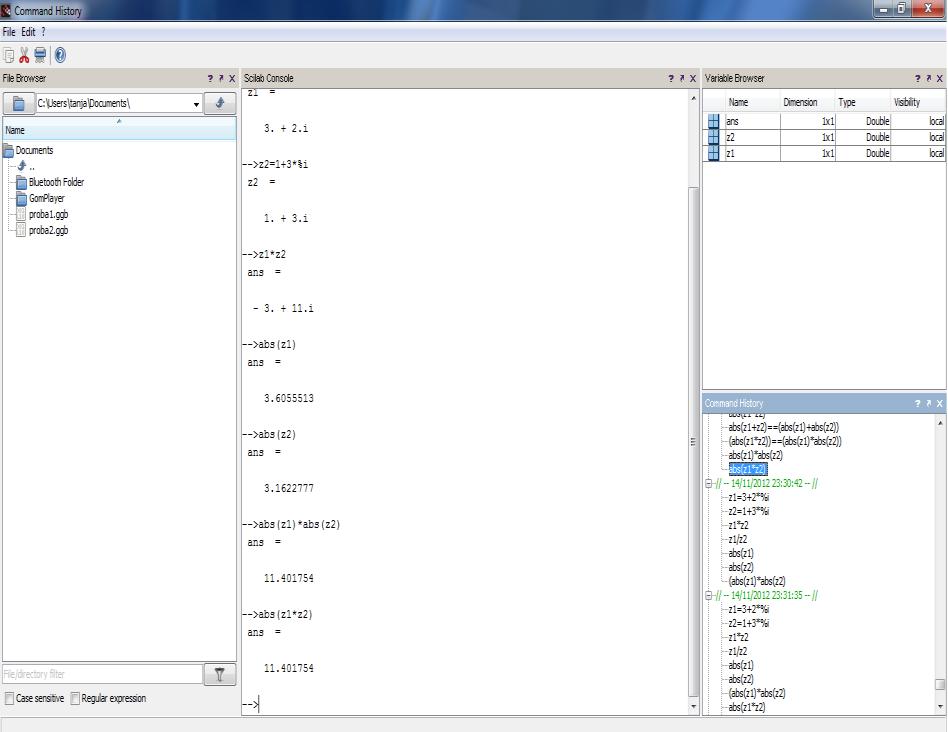Click the matrix icon beside variable z1

(713, 154)
